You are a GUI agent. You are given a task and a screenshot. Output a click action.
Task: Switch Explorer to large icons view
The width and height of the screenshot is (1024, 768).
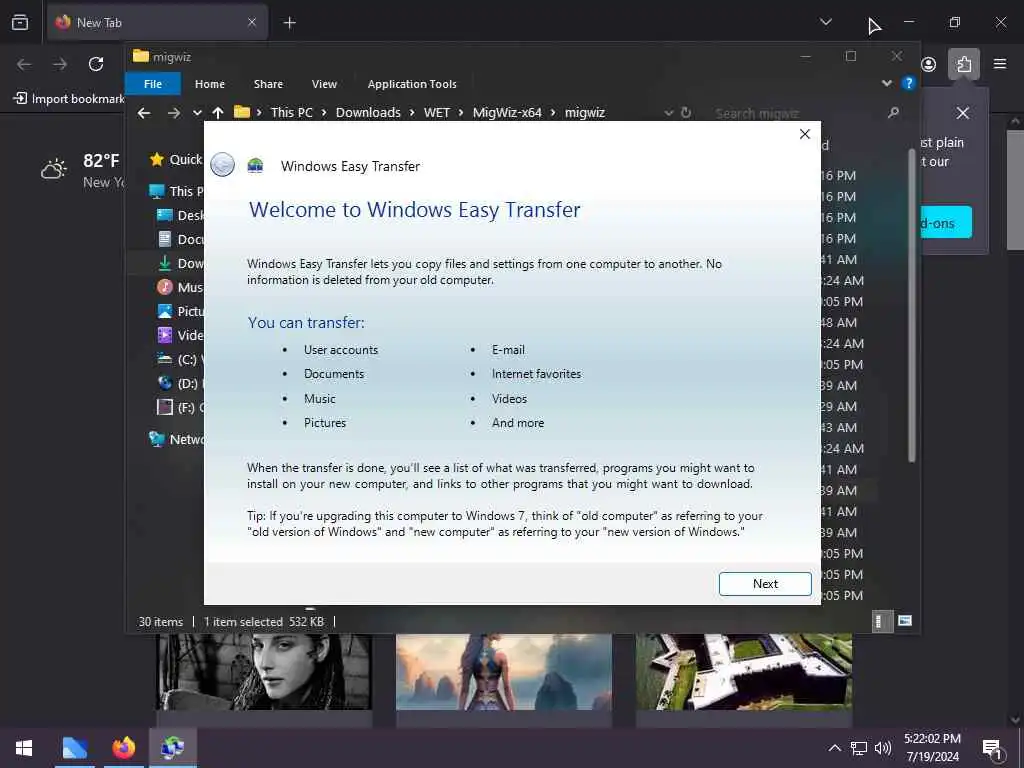click(904, 621)
